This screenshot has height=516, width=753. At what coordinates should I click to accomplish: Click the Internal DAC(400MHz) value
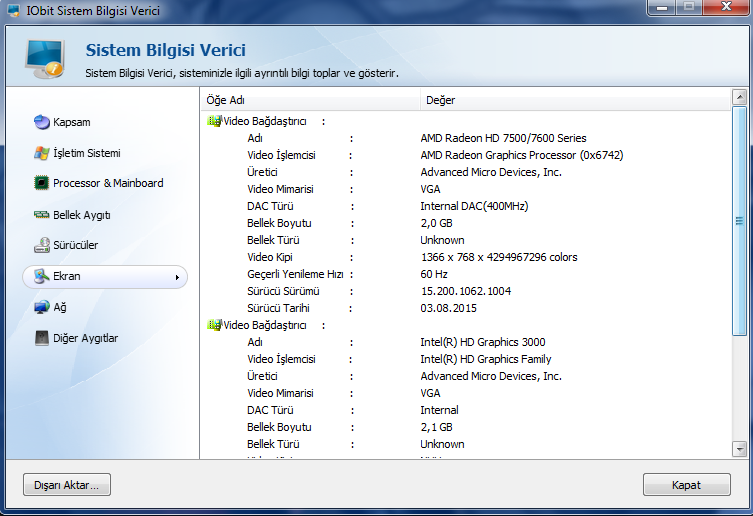coord(474,206)
